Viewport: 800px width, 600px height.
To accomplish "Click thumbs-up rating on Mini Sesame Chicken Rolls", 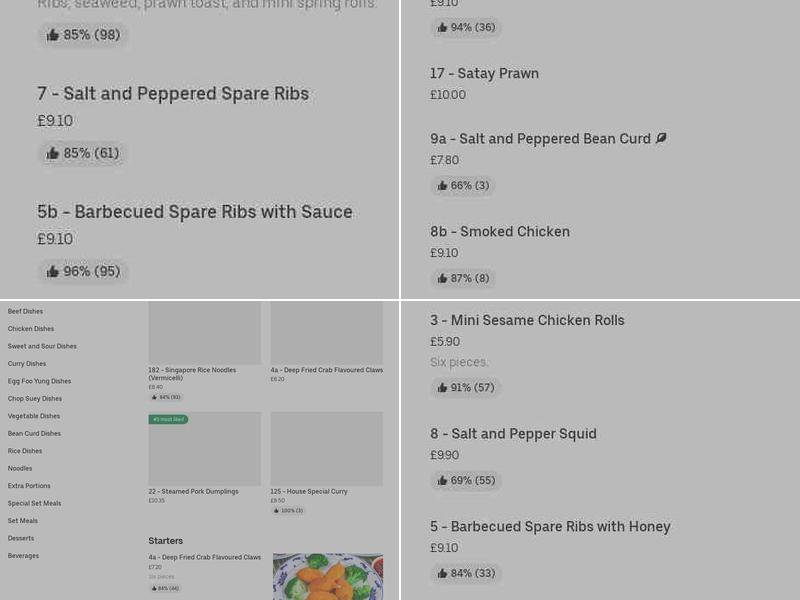I will click(x=465, y=387).
